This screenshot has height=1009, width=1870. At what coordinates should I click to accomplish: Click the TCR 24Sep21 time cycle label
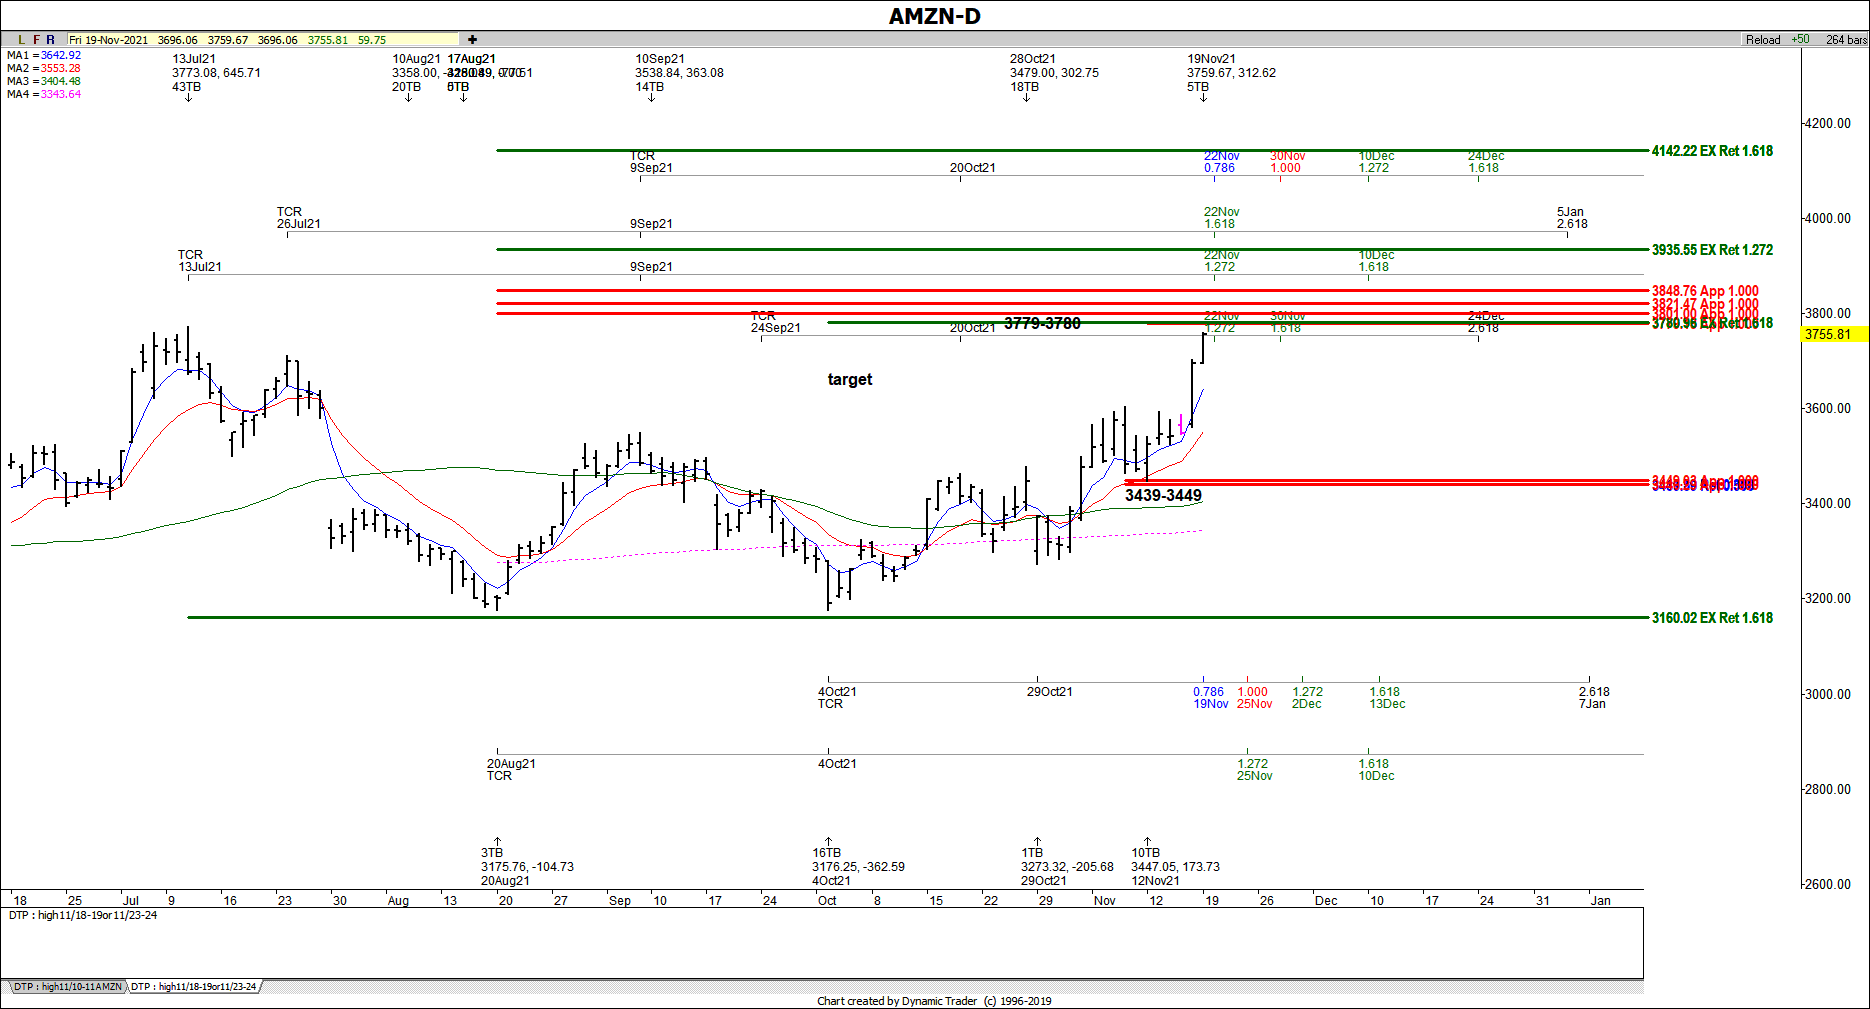[775, 322]
